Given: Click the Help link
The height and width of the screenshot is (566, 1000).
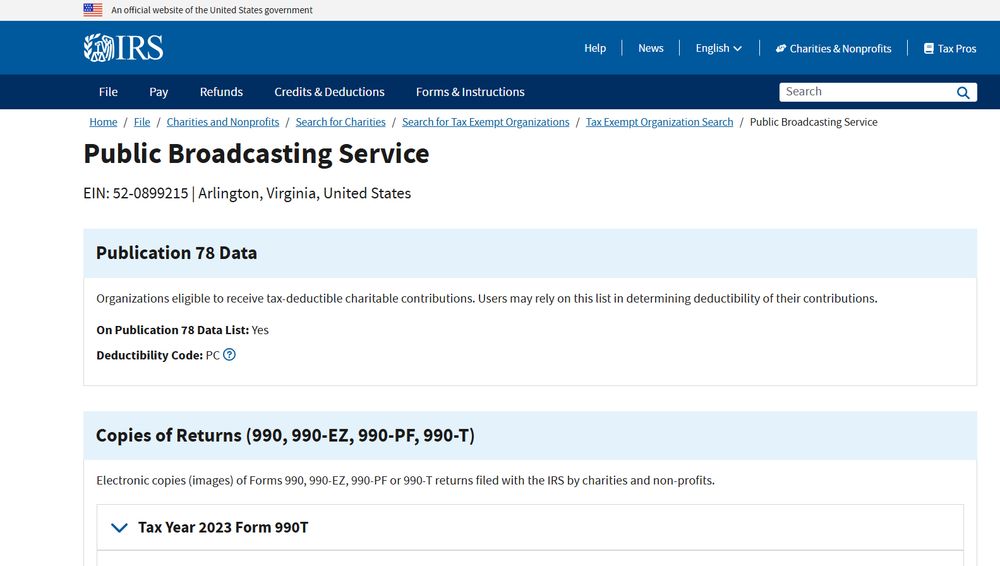Looking at the screenshot, I should [595, 48].
